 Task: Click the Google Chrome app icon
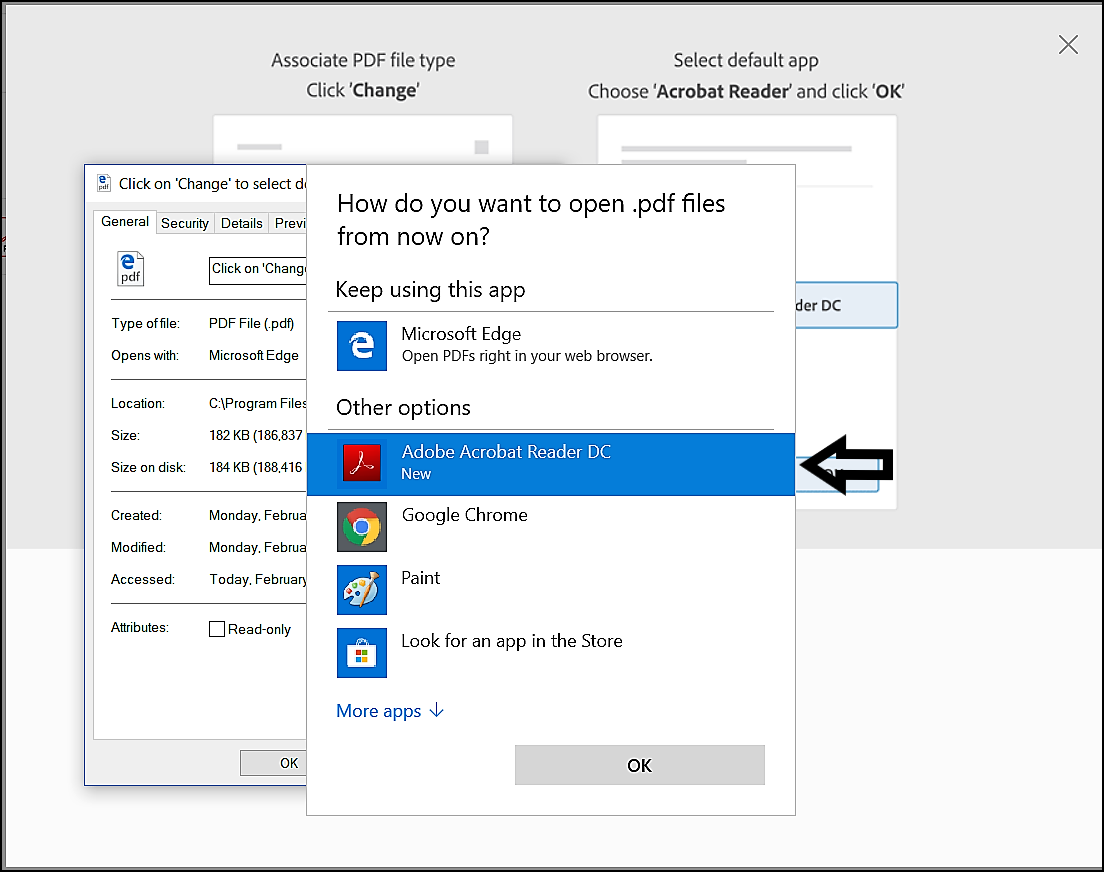tap(362, 527)
